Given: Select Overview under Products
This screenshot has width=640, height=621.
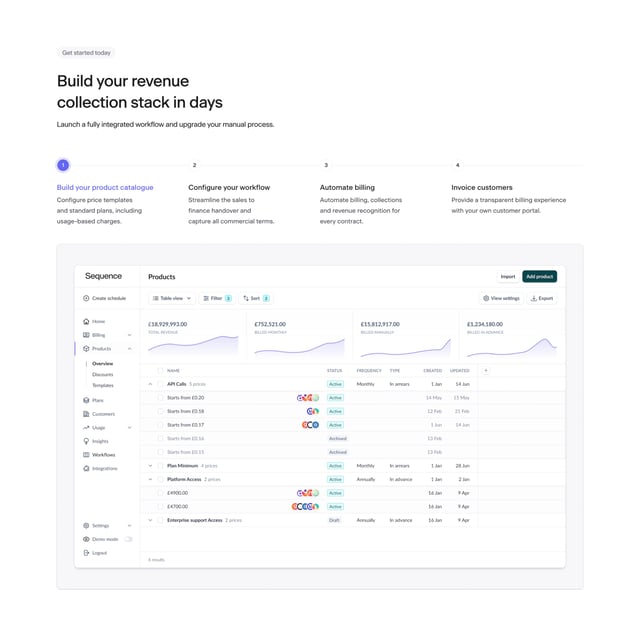Looking at the screenshot, I should click(x=102, y=364).
